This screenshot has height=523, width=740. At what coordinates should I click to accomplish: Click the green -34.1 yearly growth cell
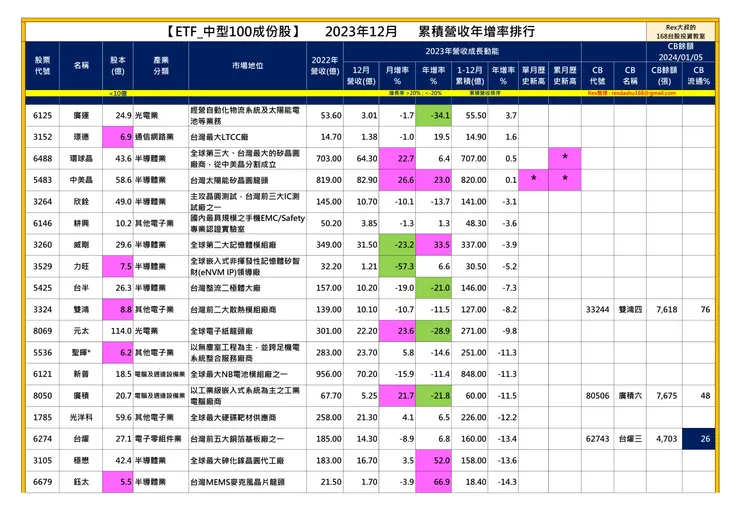point(434,116)
